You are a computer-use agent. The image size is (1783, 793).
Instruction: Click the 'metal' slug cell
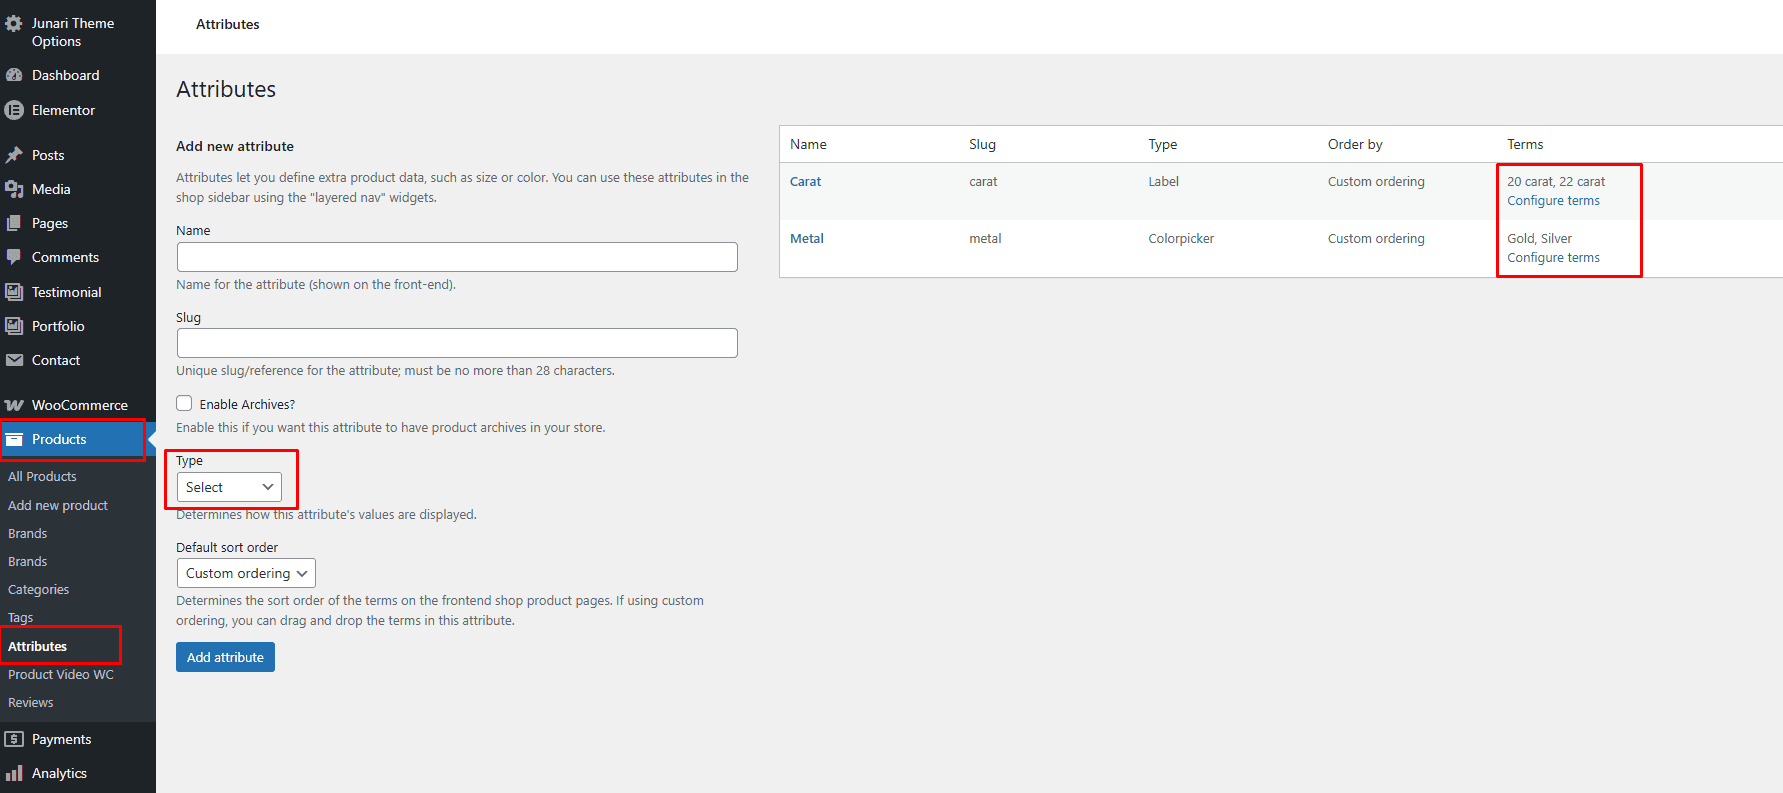[985, 238]
